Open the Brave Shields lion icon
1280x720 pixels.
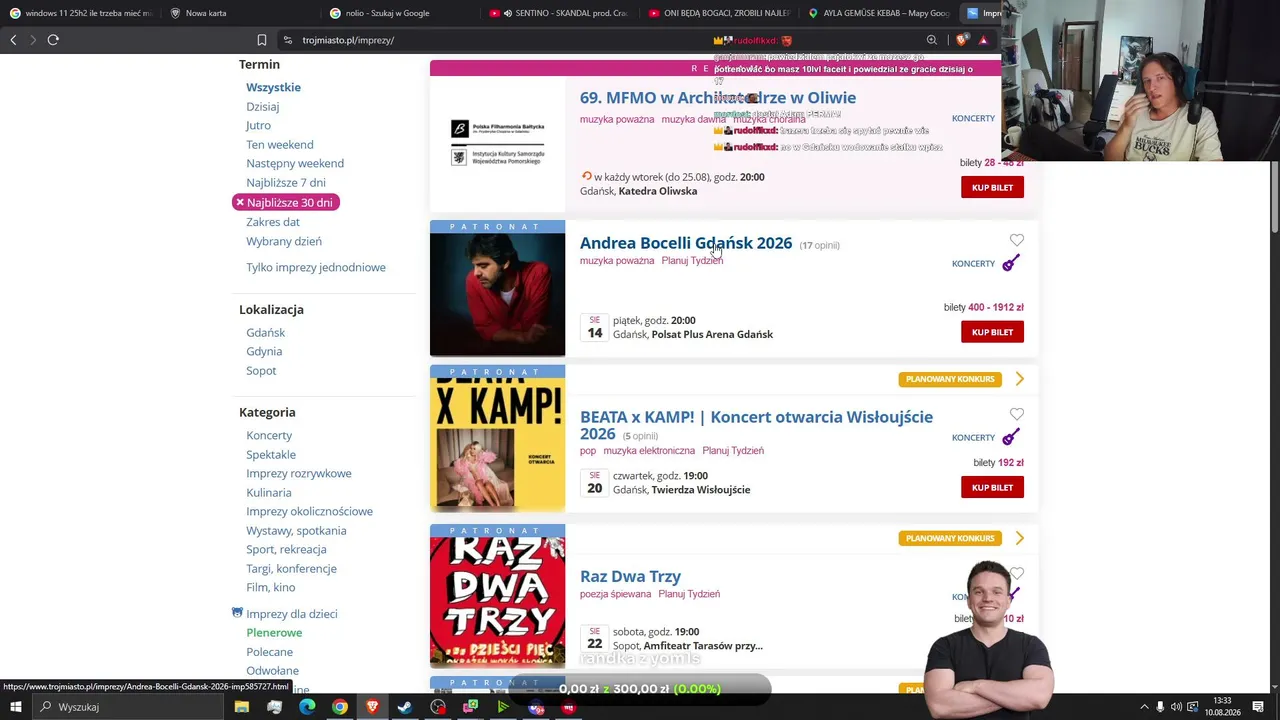point(962,40)
